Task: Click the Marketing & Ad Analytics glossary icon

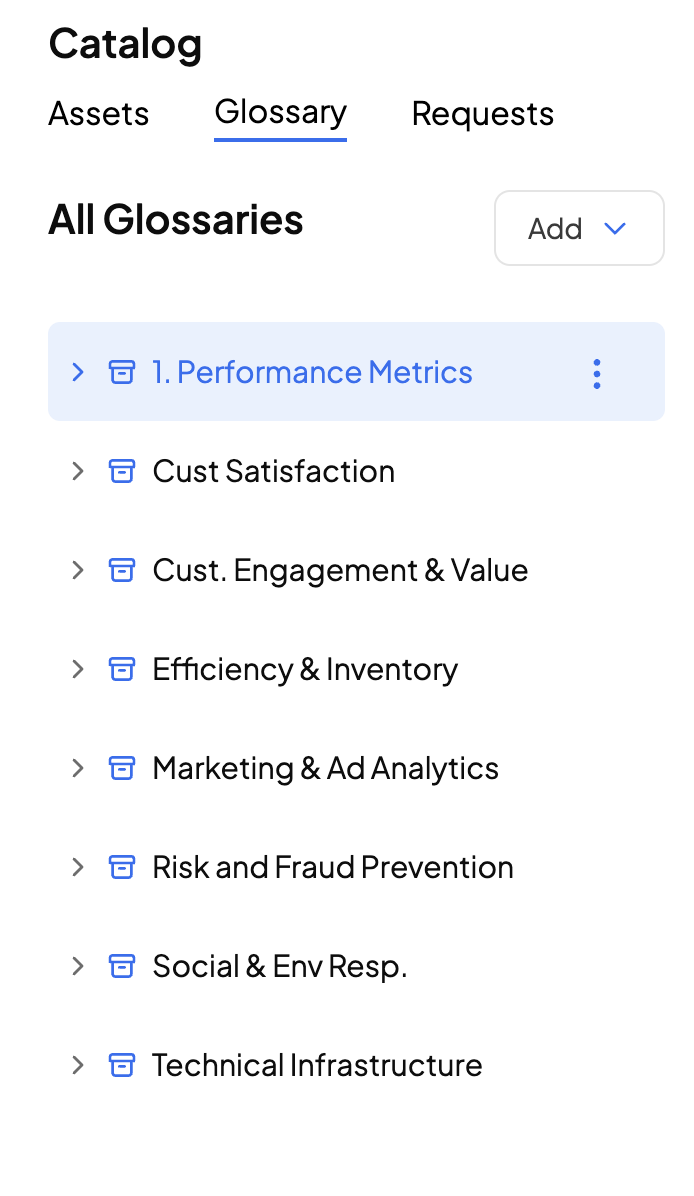Action: tap(121, 769)
